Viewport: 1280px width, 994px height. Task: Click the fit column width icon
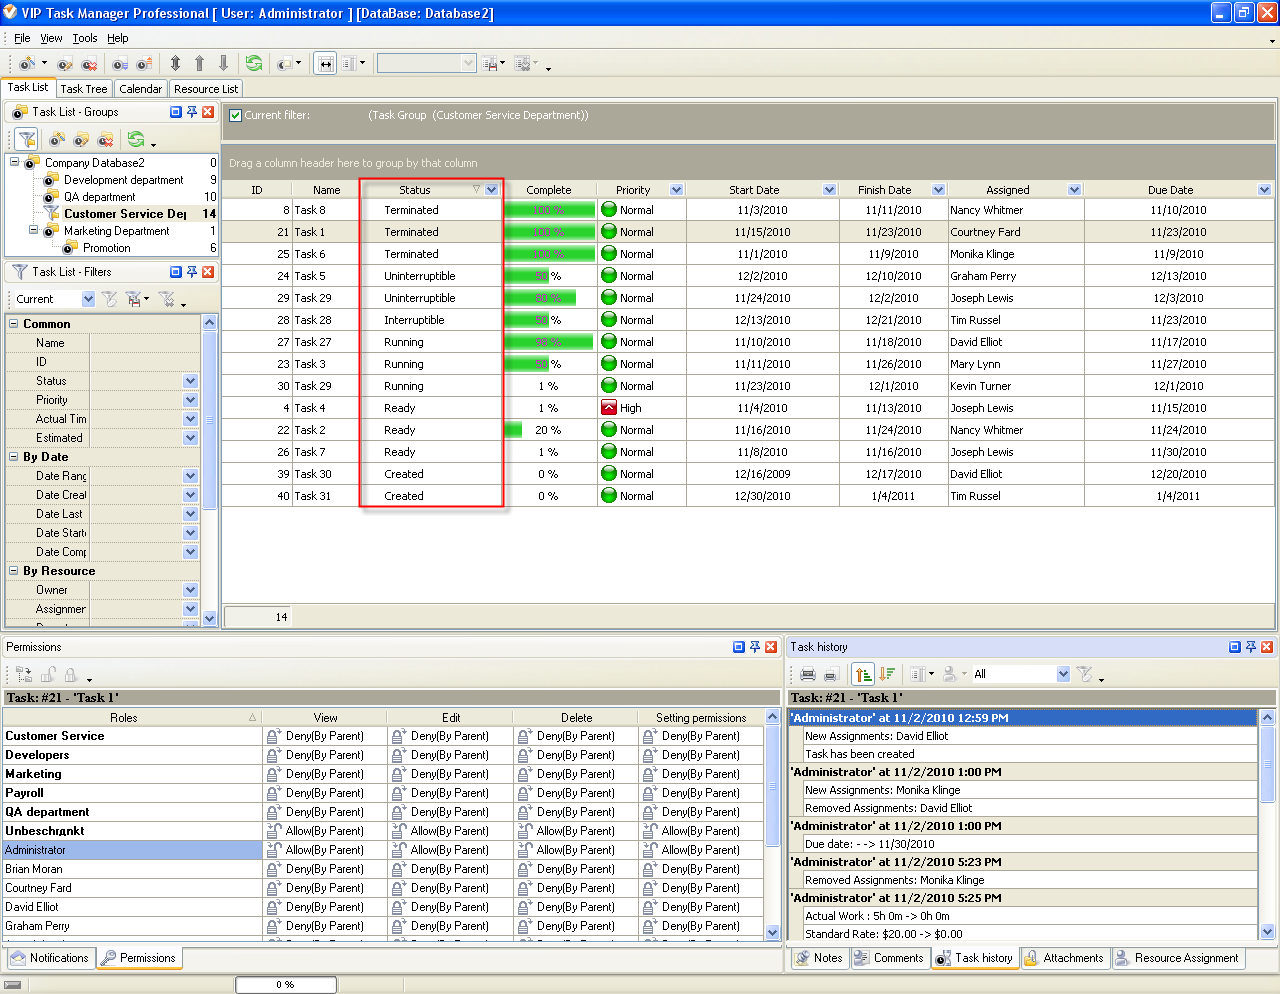(x=325, y=64)
